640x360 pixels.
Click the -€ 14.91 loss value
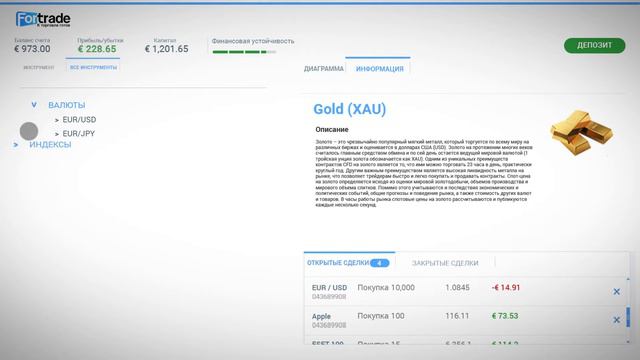coord(506,287)
